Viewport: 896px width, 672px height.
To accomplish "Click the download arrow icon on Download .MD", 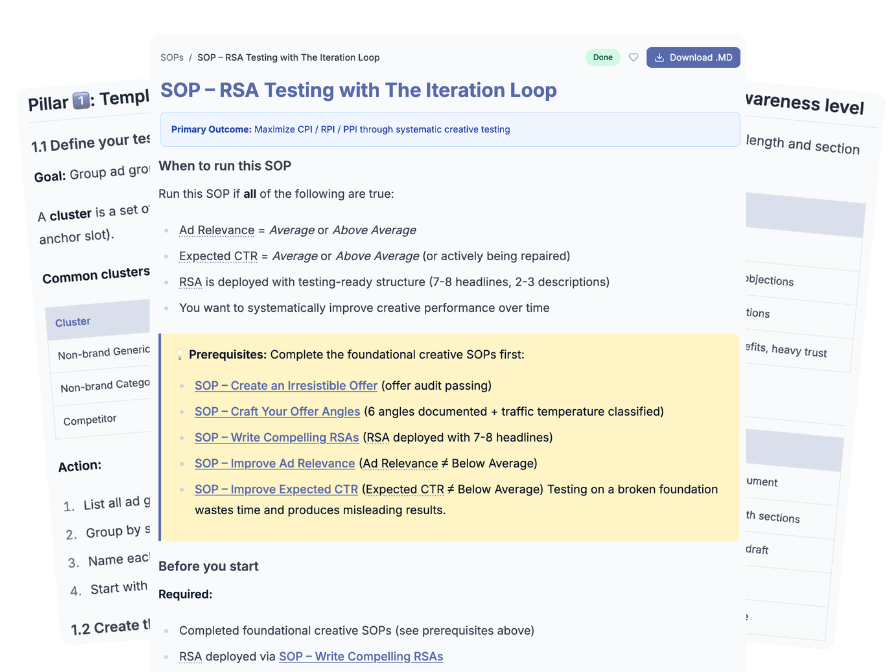I will point(658,57).
